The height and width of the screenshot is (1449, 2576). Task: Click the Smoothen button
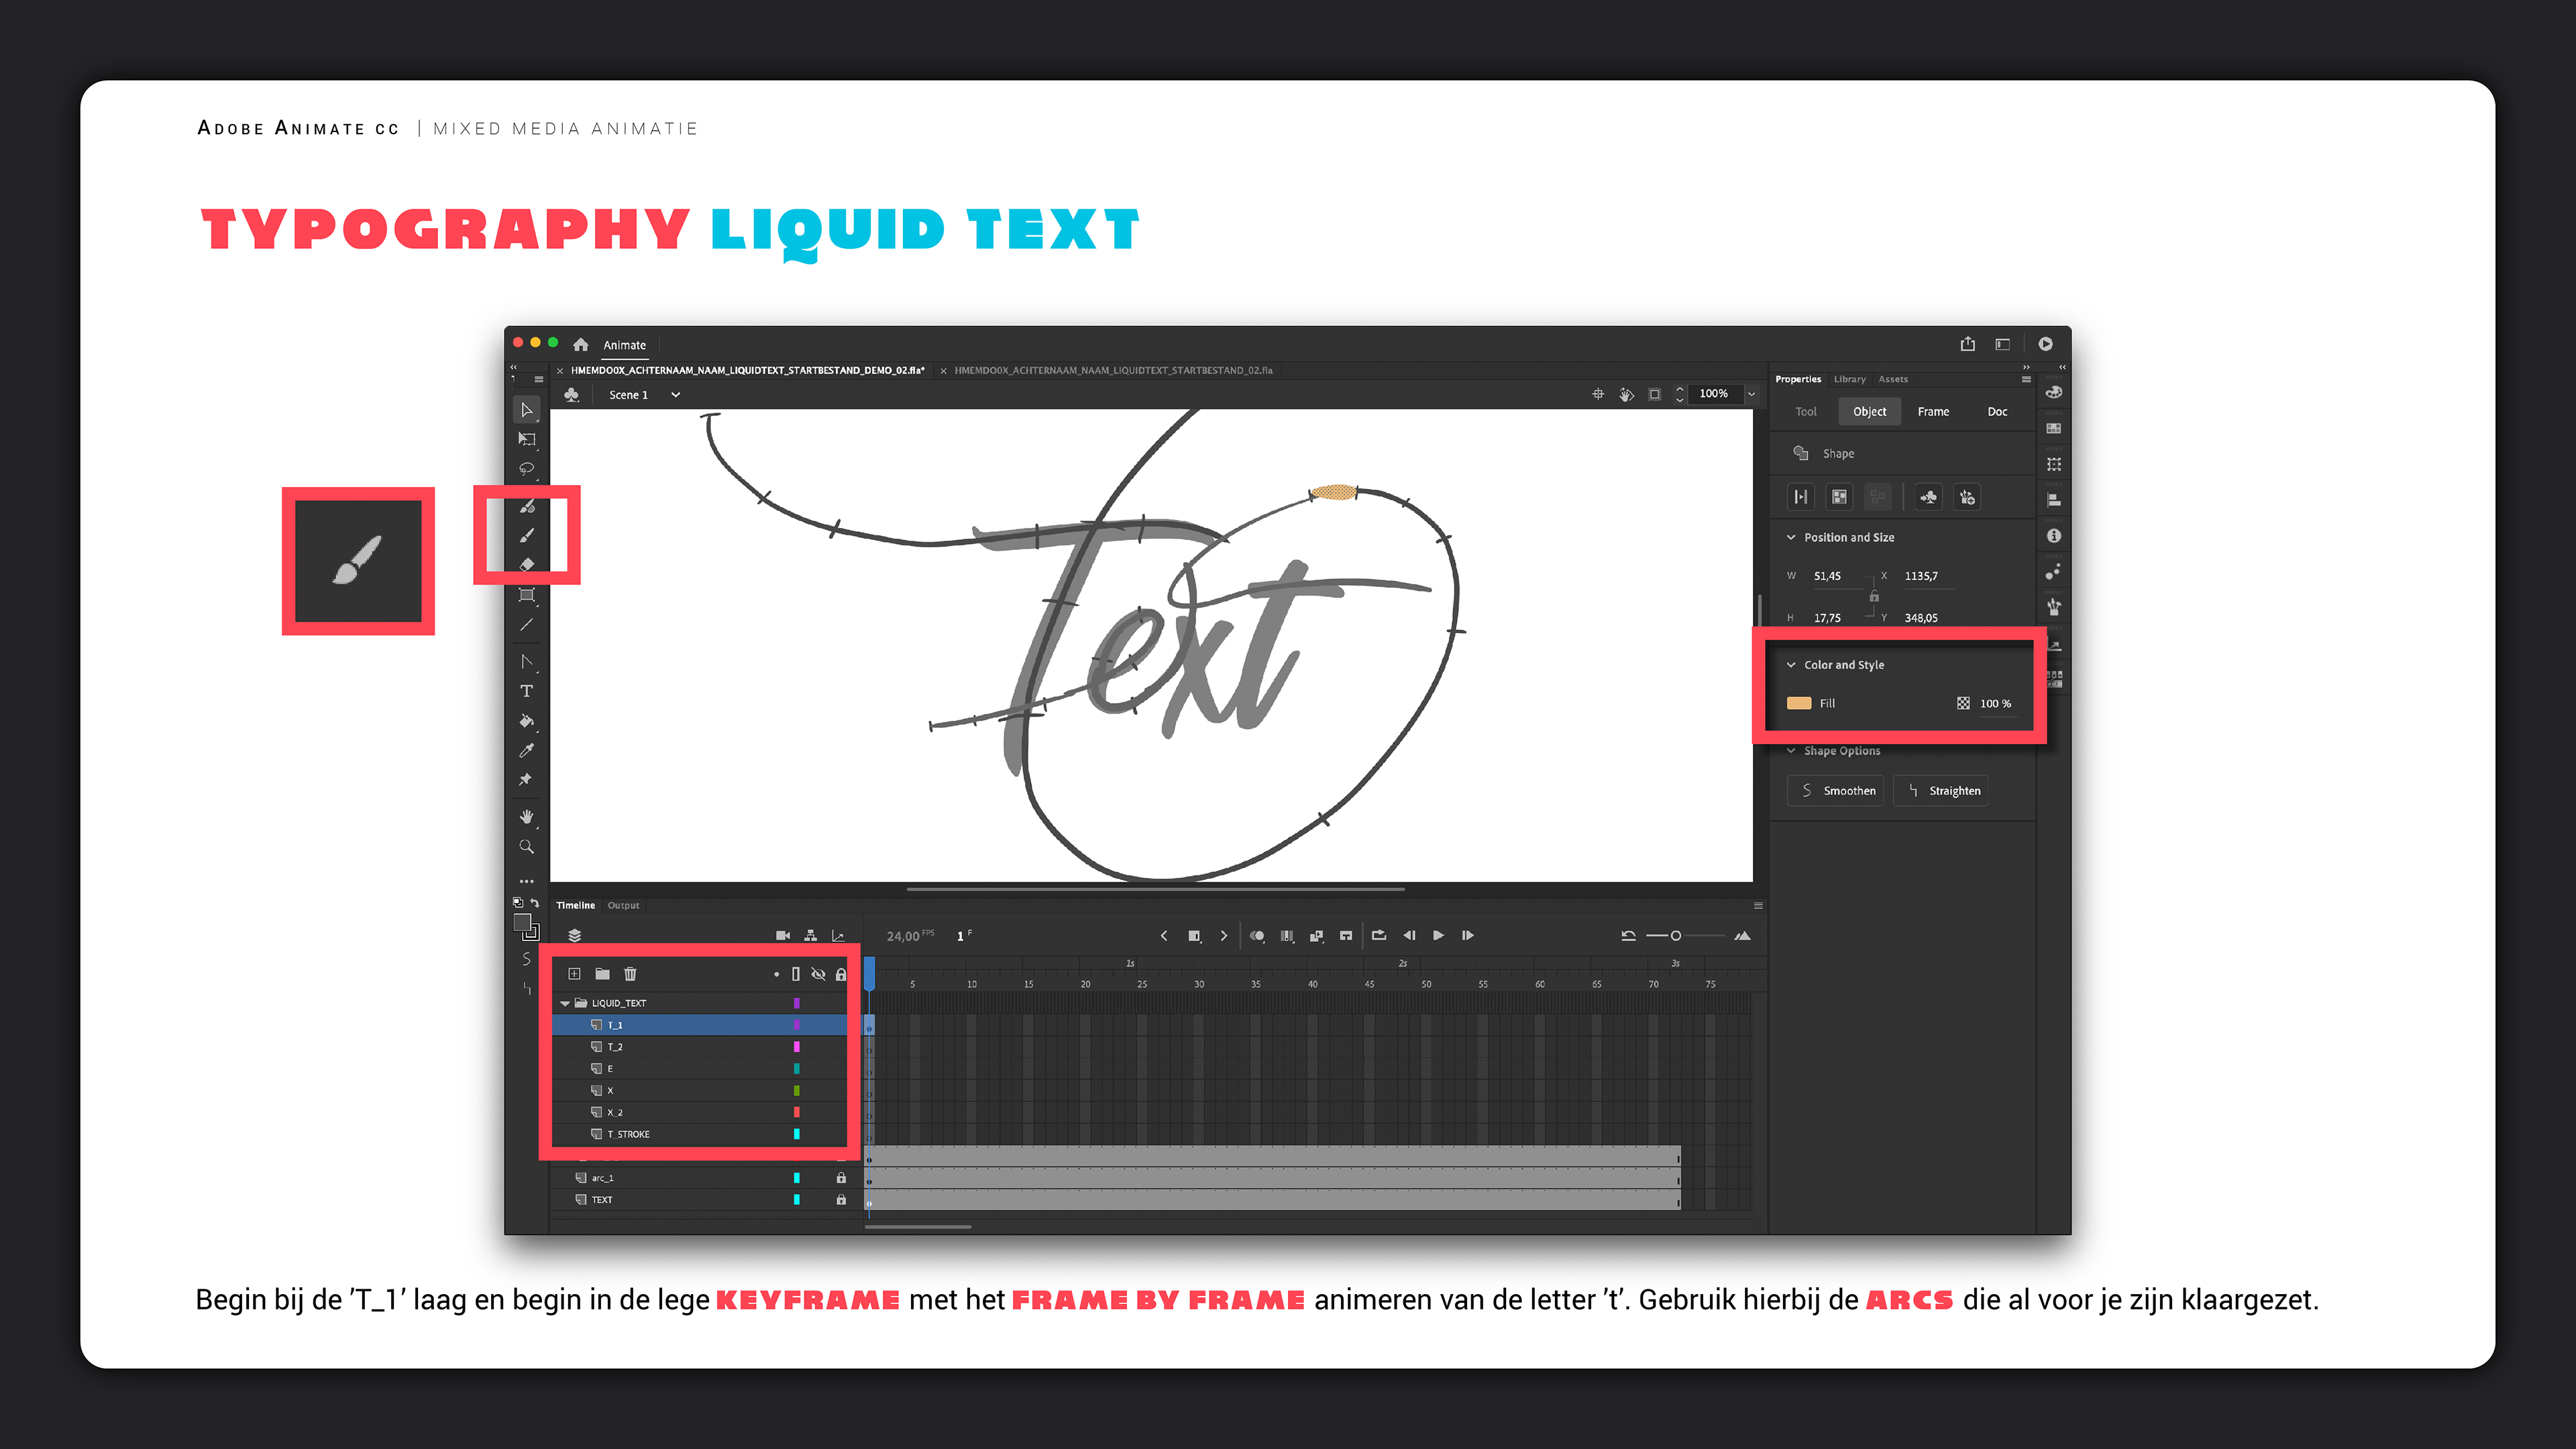click(x=1836, y=791)
